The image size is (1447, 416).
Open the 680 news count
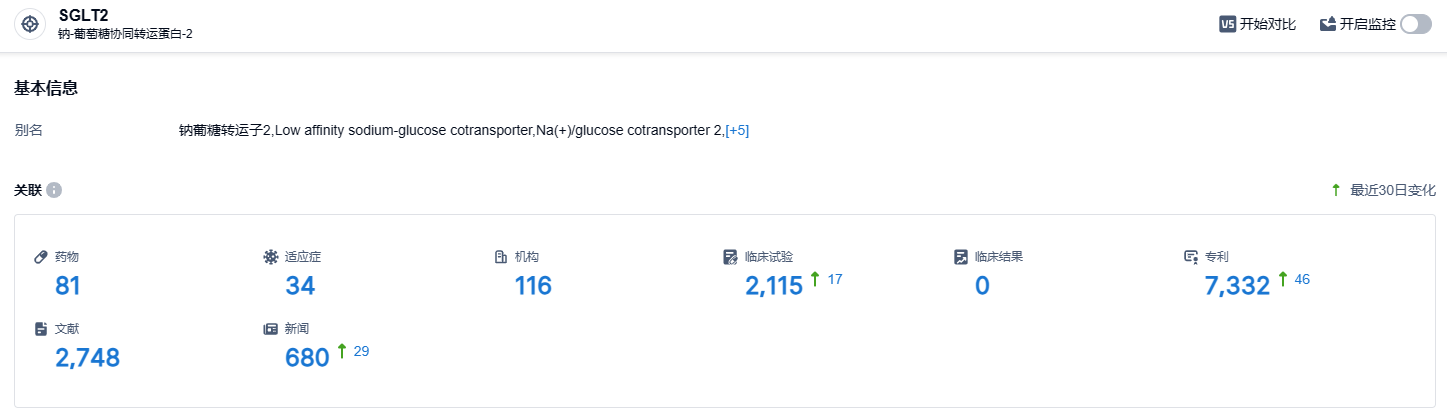pos(307,357)
